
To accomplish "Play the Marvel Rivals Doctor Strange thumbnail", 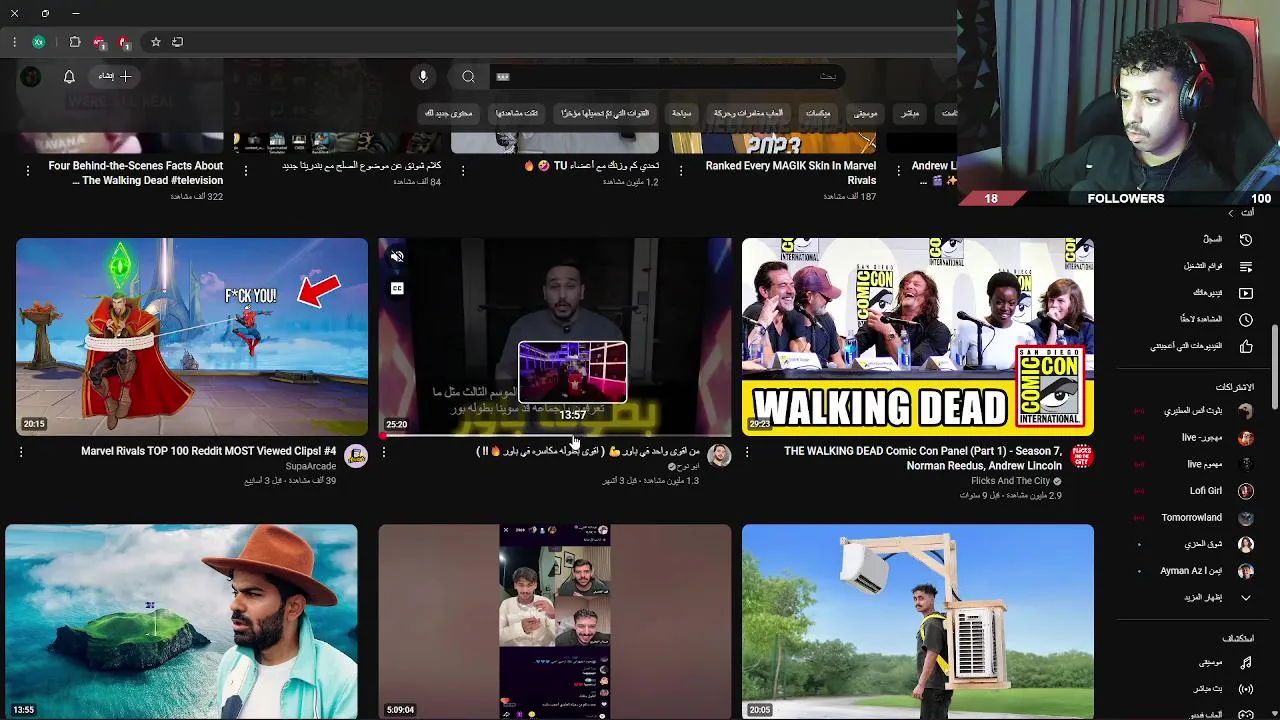I will coord(192,337).
